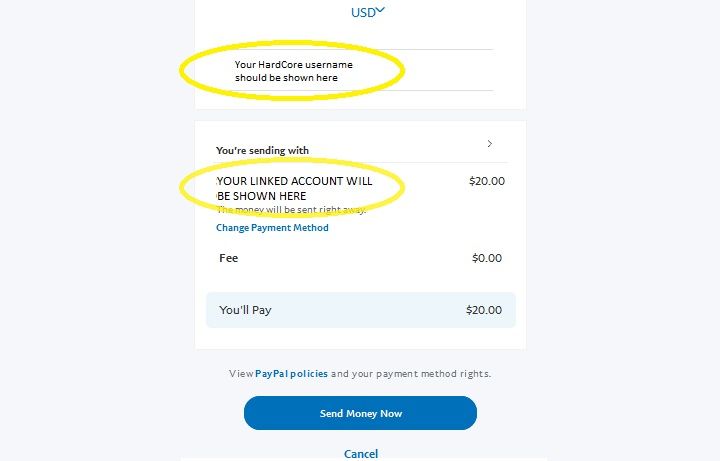Select the You'll Pay label
The image size is (720, 461).
(245, 310)
